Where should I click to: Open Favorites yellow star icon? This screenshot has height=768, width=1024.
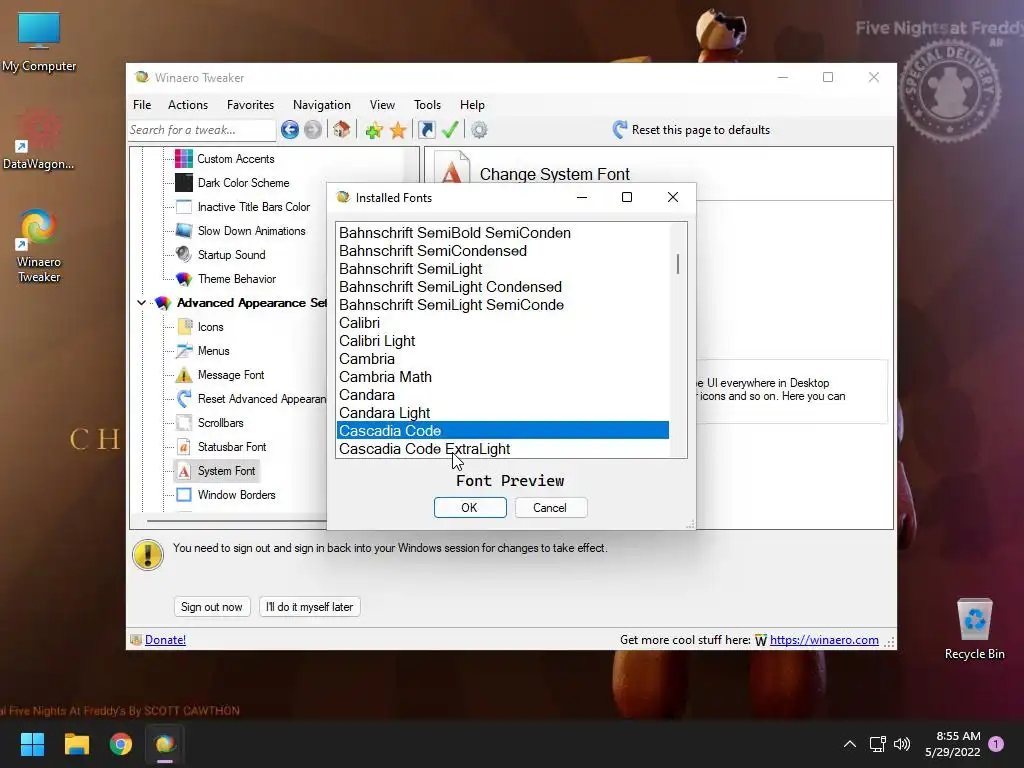398,130
